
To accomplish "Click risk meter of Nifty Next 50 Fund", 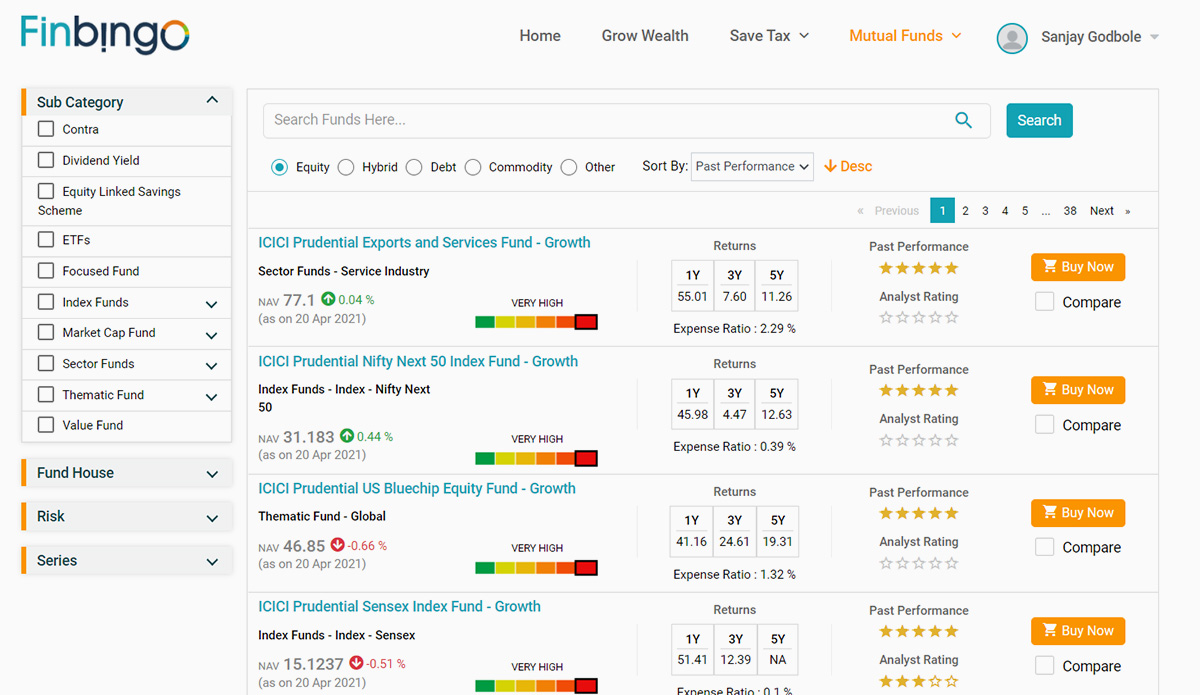I will coord(536,459).
